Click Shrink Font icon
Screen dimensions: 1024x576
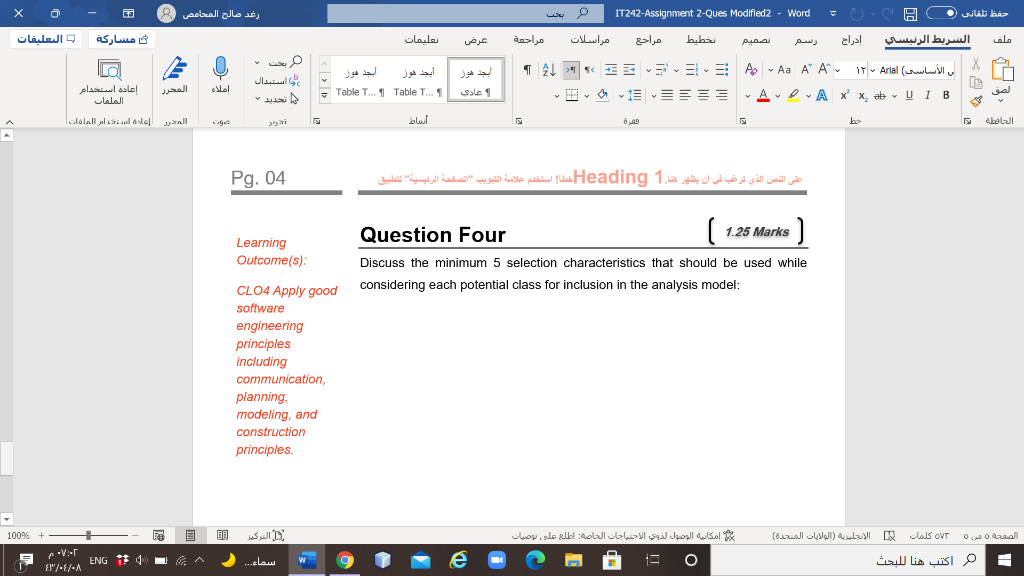[x=806, y=69]
